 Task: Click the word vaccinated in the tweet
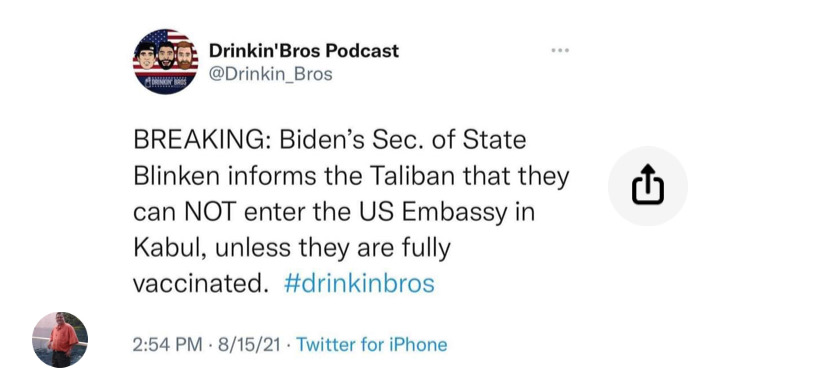[197, 284]
